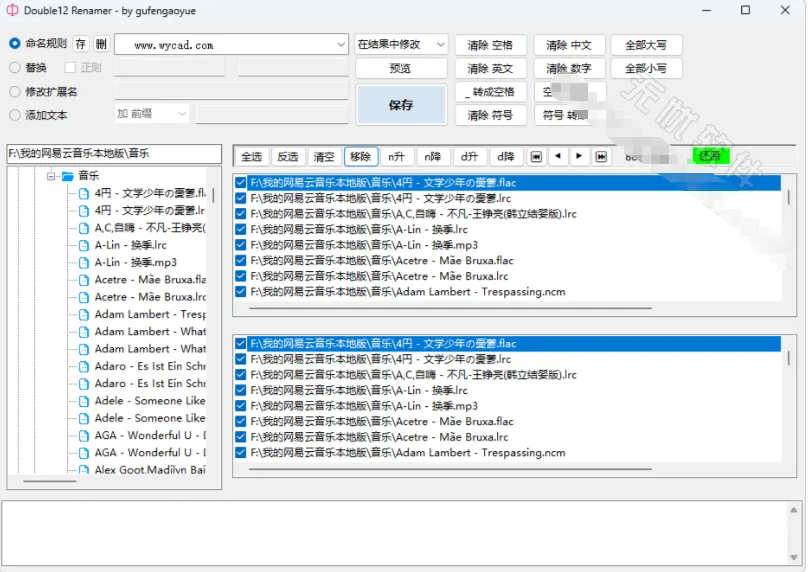The width and height of the screenshot is (810, 572).
Task: Click the log panel scroll-up arrow
Action: tap(793, 510)
